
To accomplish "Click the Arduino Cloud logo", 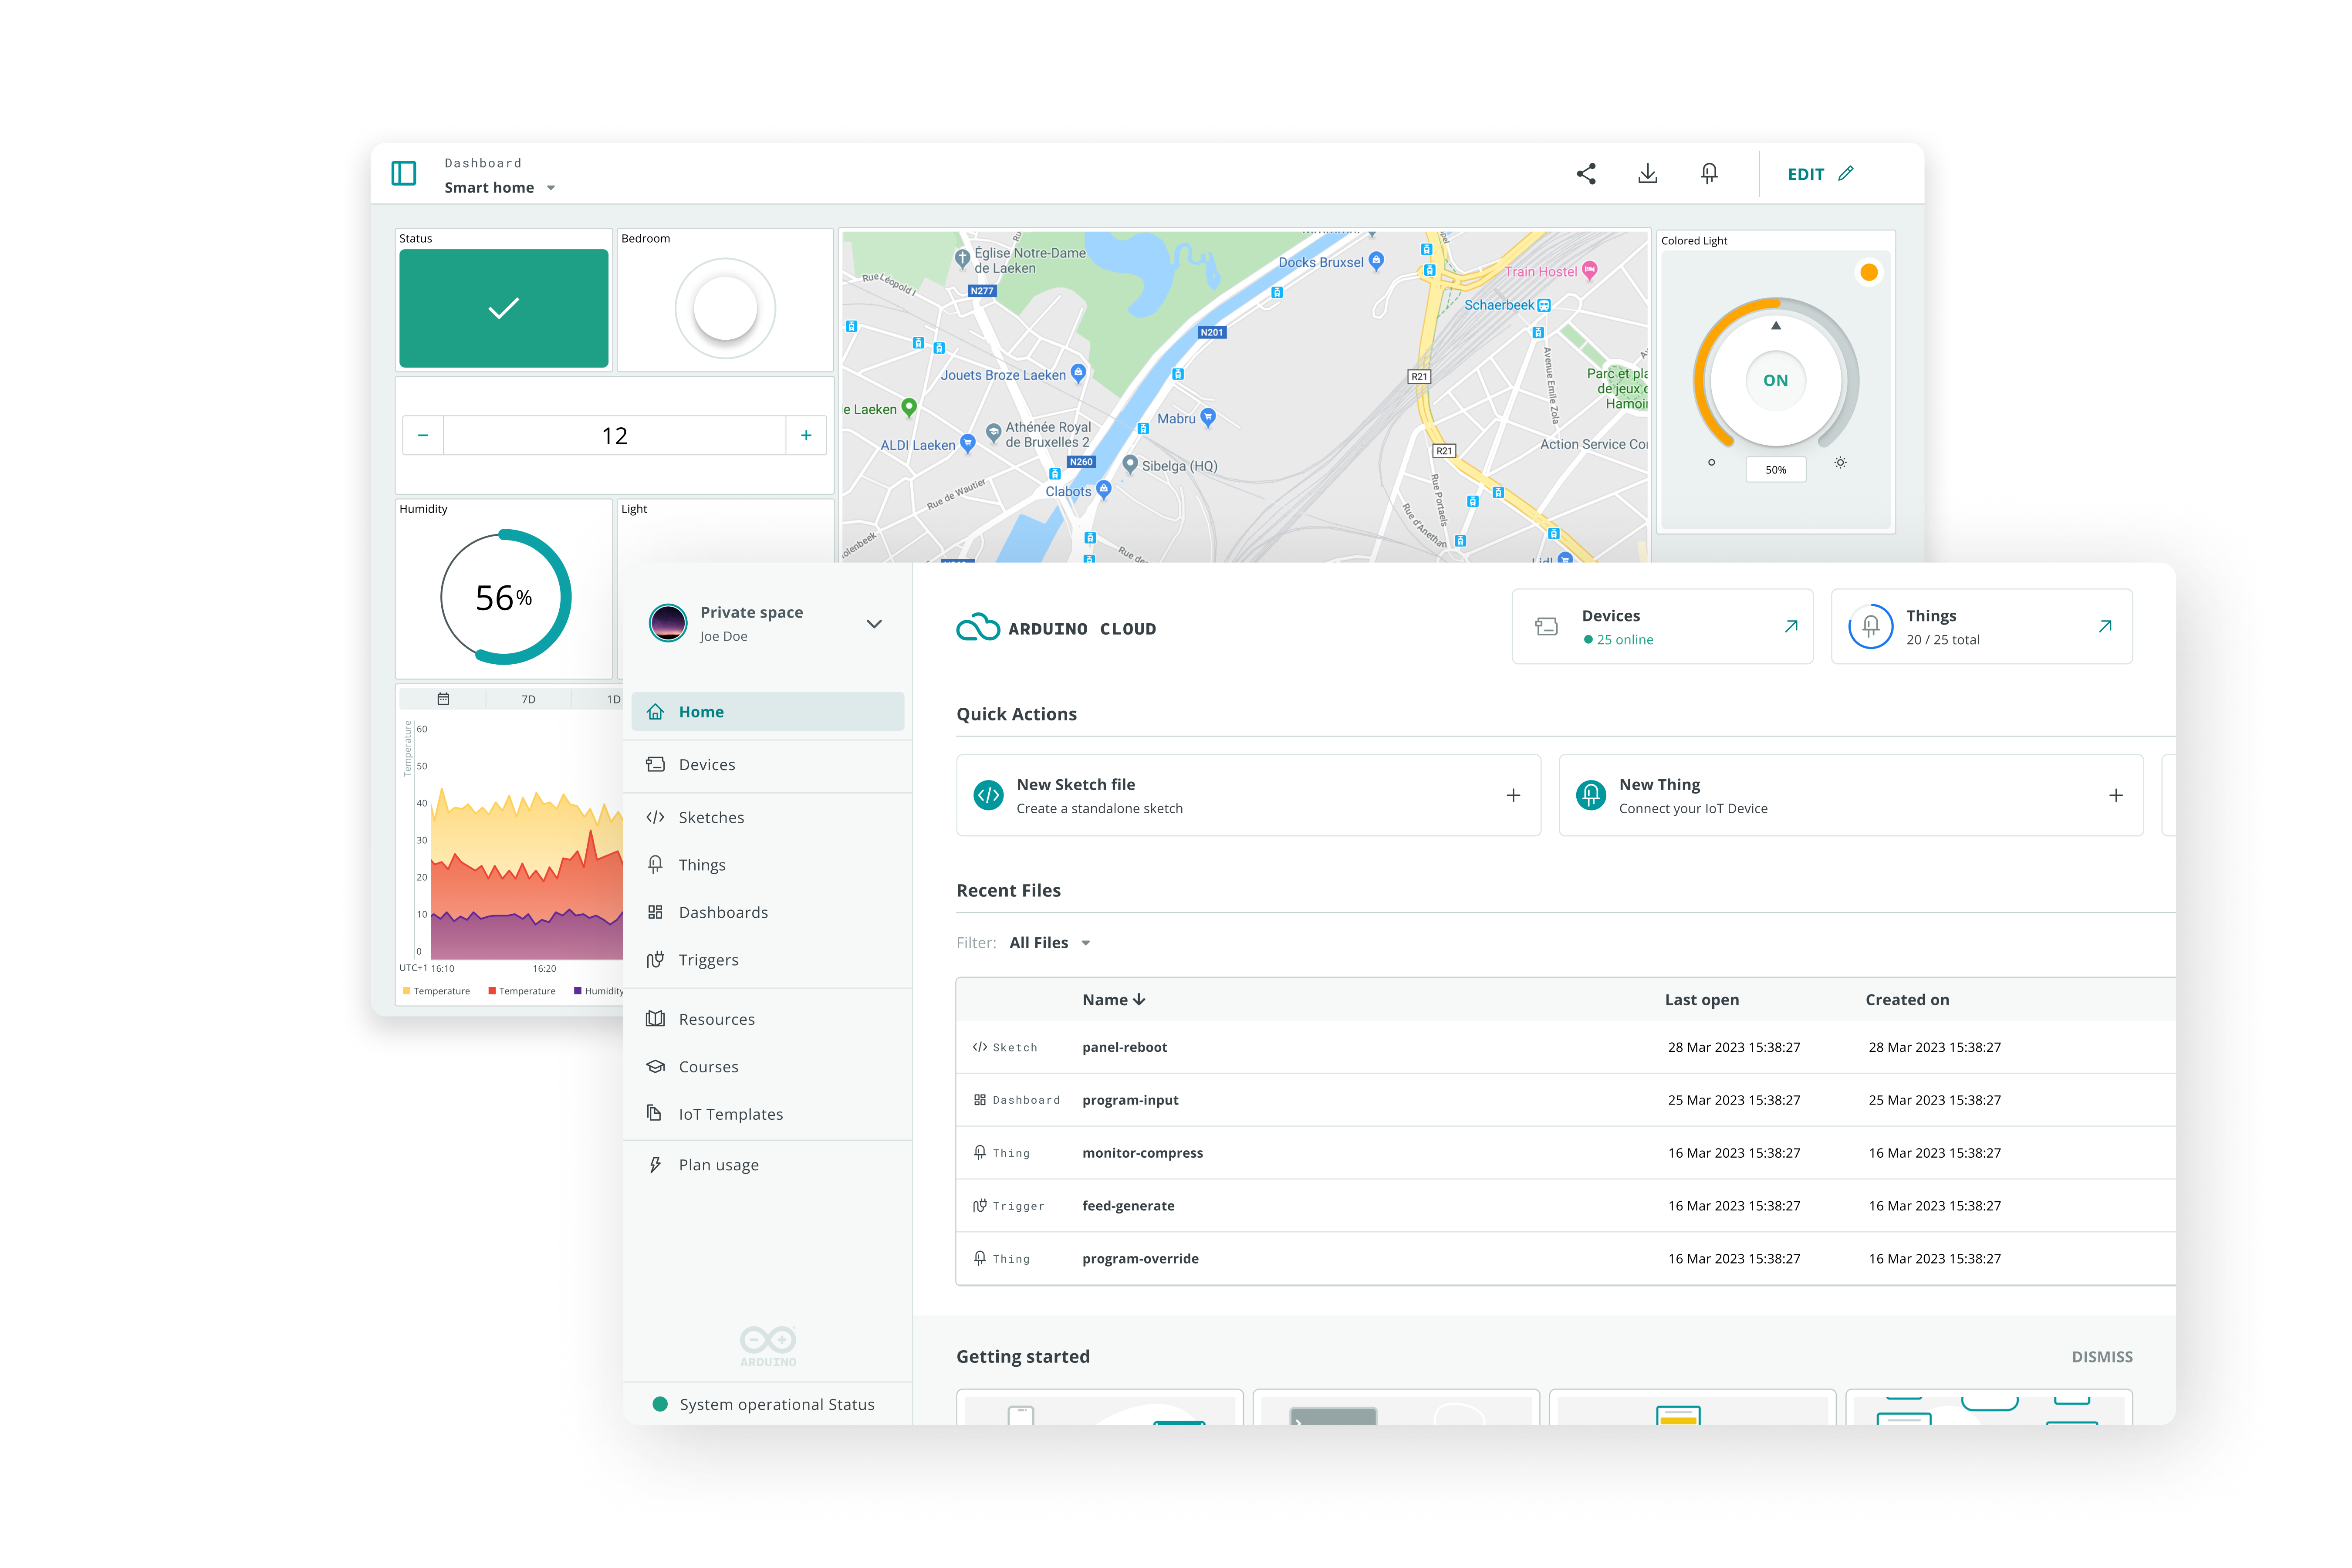I will click(x=1056, y=628).
